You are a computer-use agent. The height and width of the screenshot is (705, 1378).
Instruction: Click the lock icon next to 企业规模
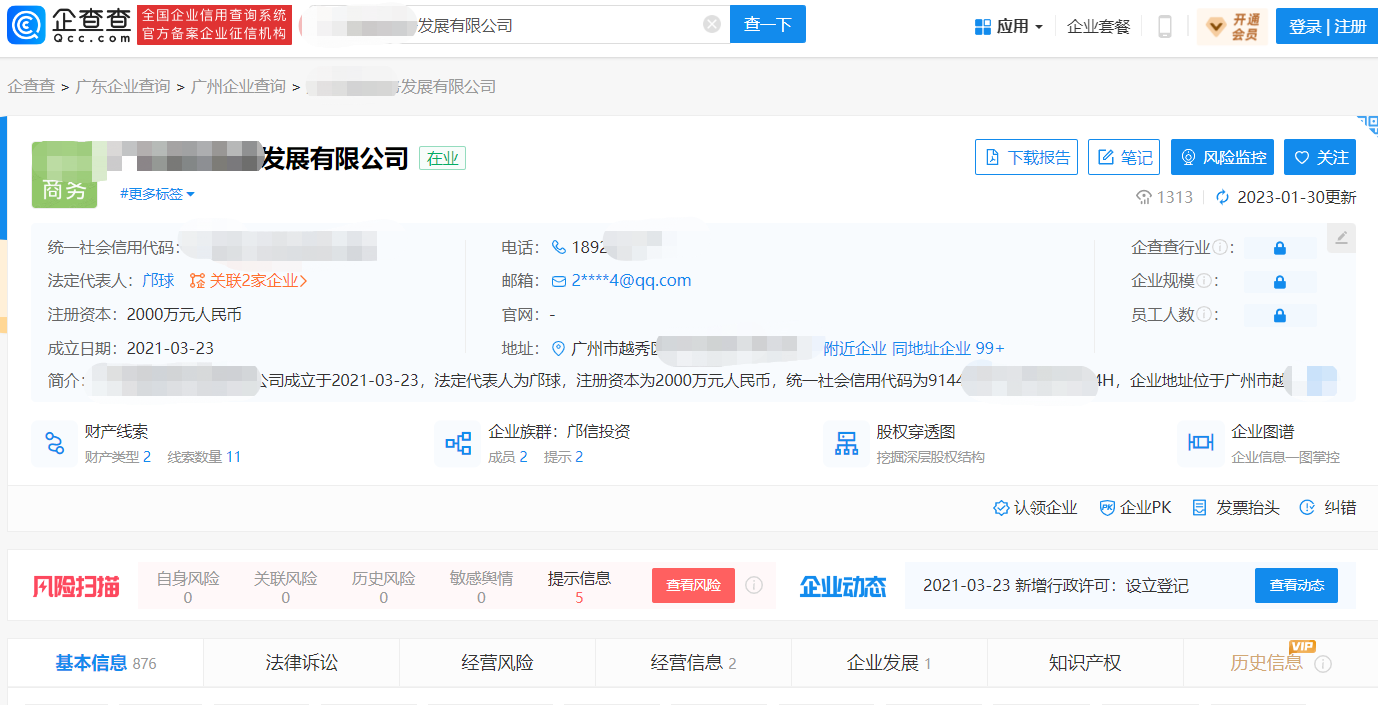pos(1279,282)
